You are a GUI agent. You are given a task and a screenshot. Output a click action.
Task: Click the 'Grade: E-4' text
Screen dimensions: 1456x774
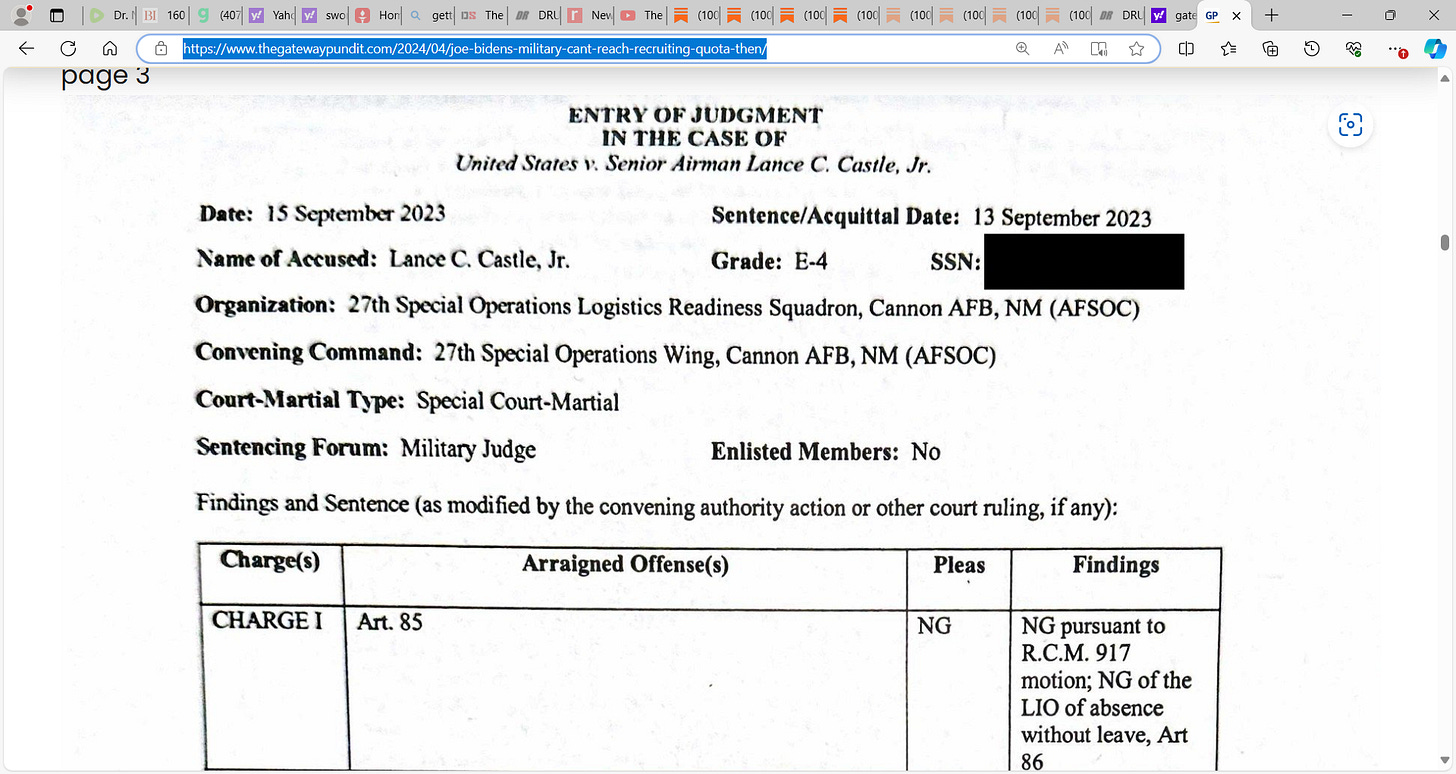769,262
